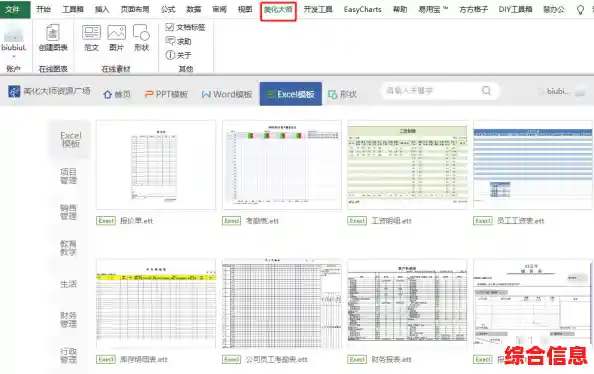Select 行政管理 category in sidebar
Screen dimensions: 594x374
pos(69,355)
